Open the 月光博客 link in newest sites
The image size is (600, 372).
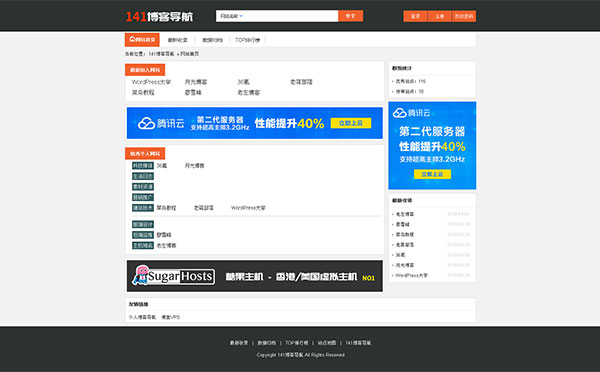click(196, 82)
